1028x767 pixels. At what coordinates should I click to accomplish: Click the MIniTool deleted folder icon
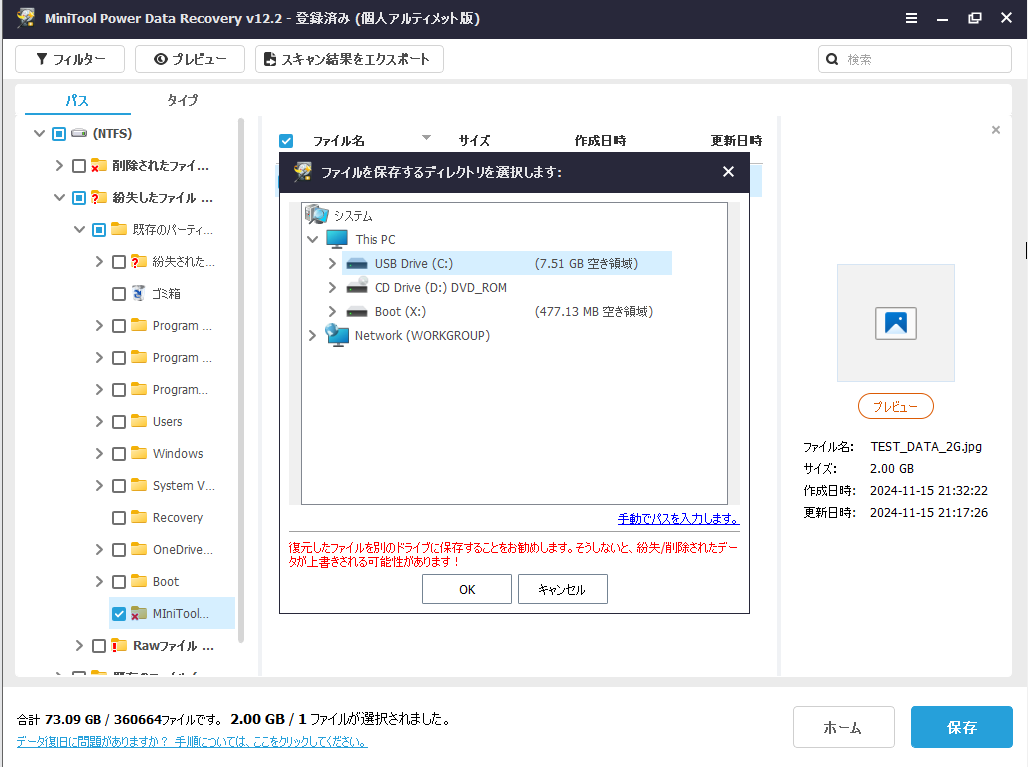point(139,614)
